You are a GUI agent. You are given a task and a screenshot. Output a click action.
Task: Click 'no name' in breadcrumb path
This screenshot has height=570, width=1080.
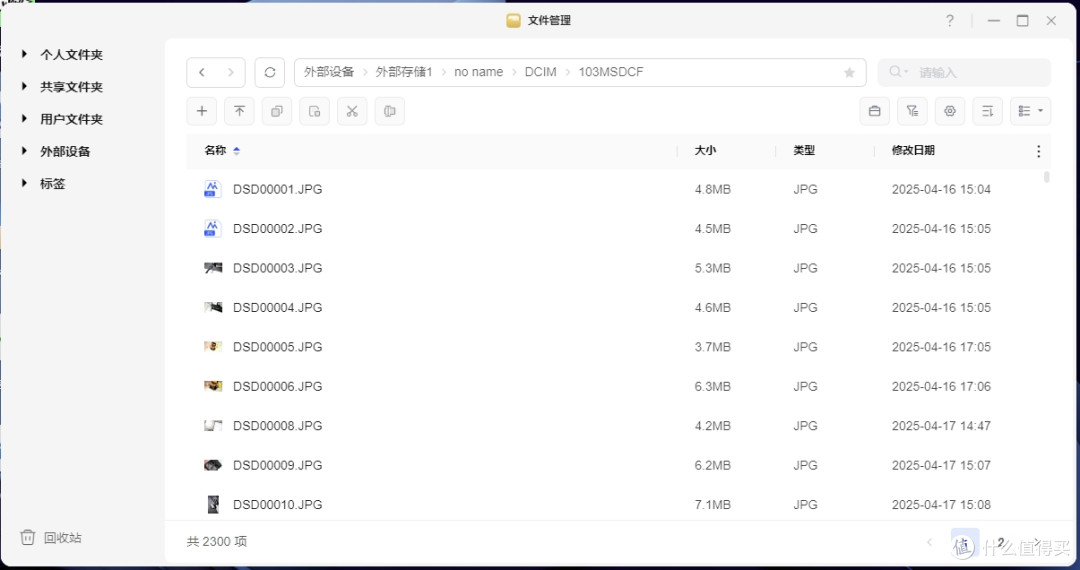click(x=479, y=72)
